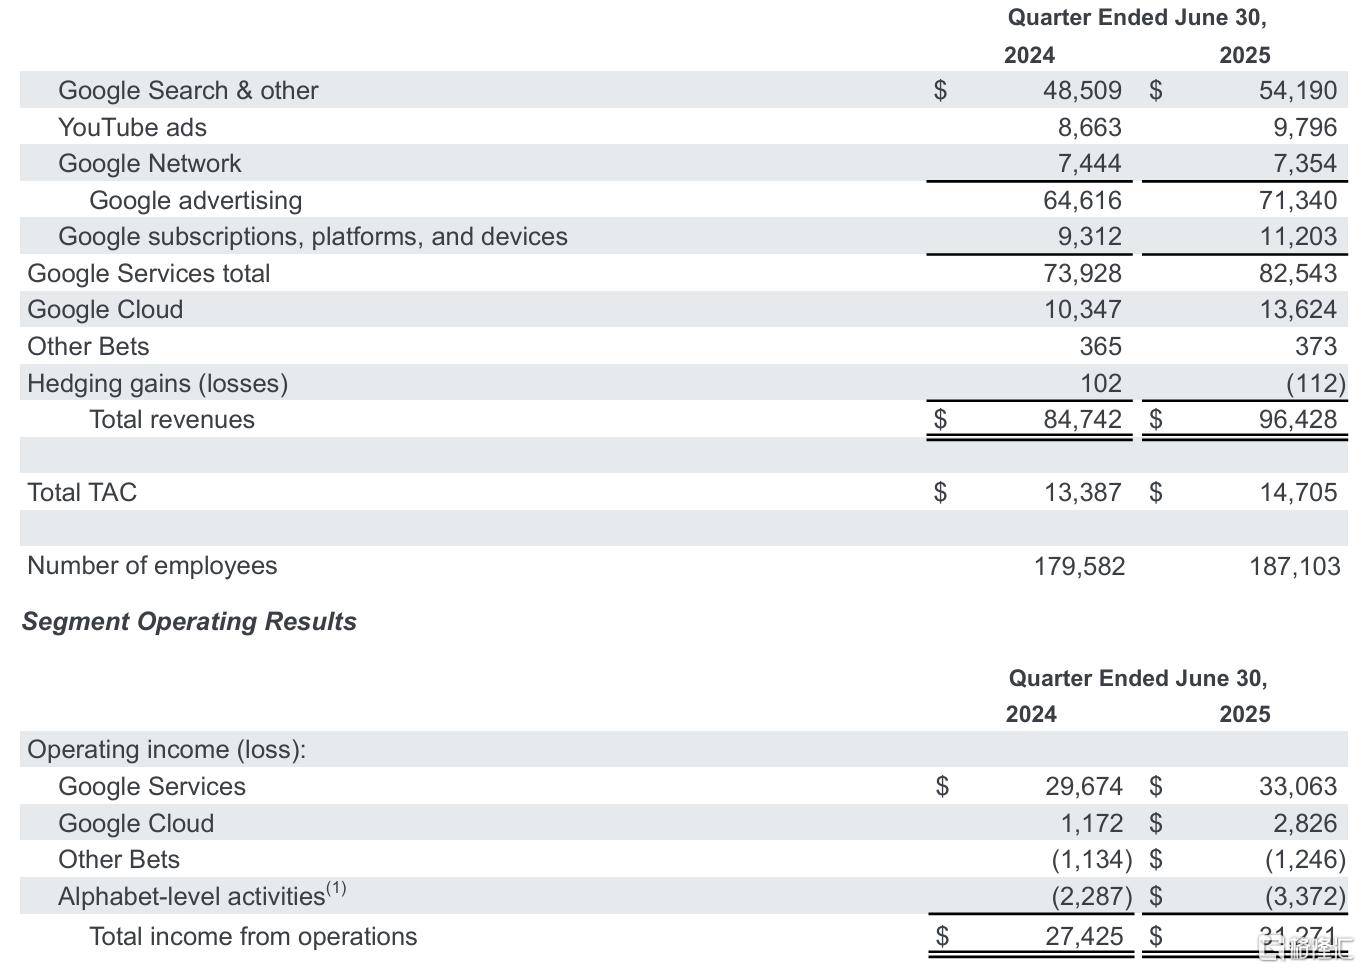Select Total TAC 2024 value 13,387
The image size is (1362, 970).
coord(1083,492)
